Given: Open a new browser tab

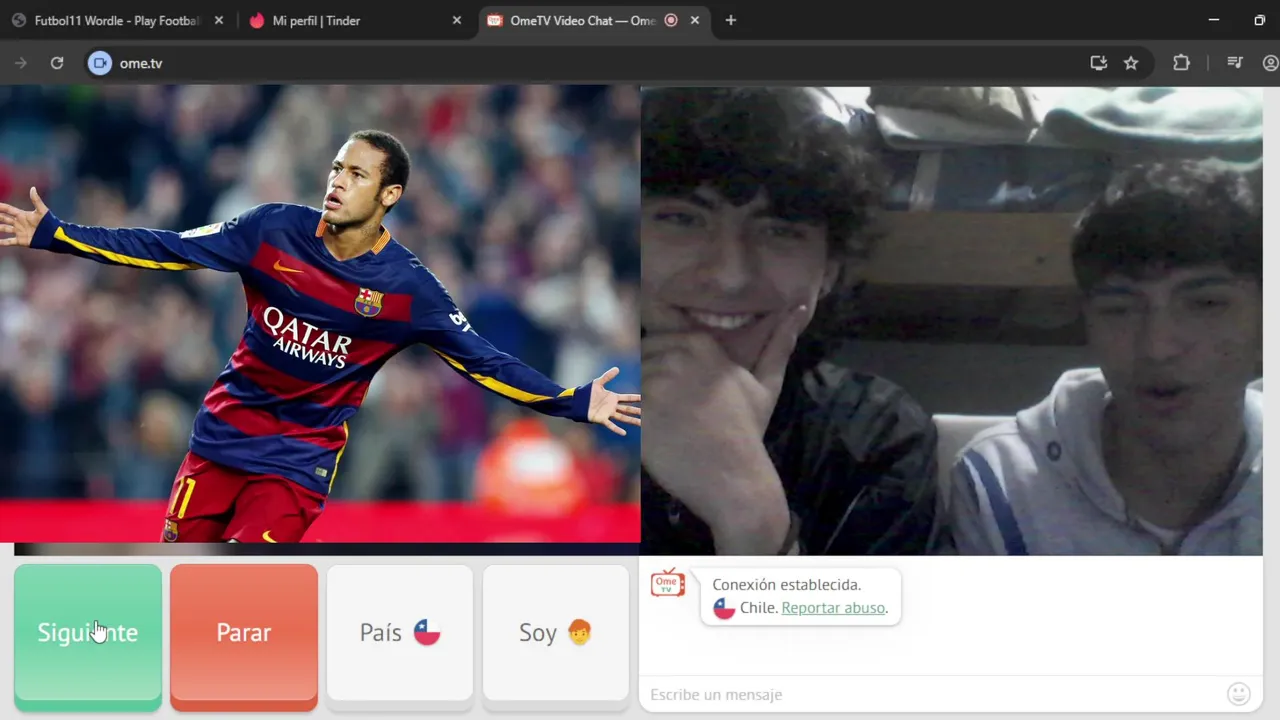Looking at the screenshot, I should [x=731, y=20].
